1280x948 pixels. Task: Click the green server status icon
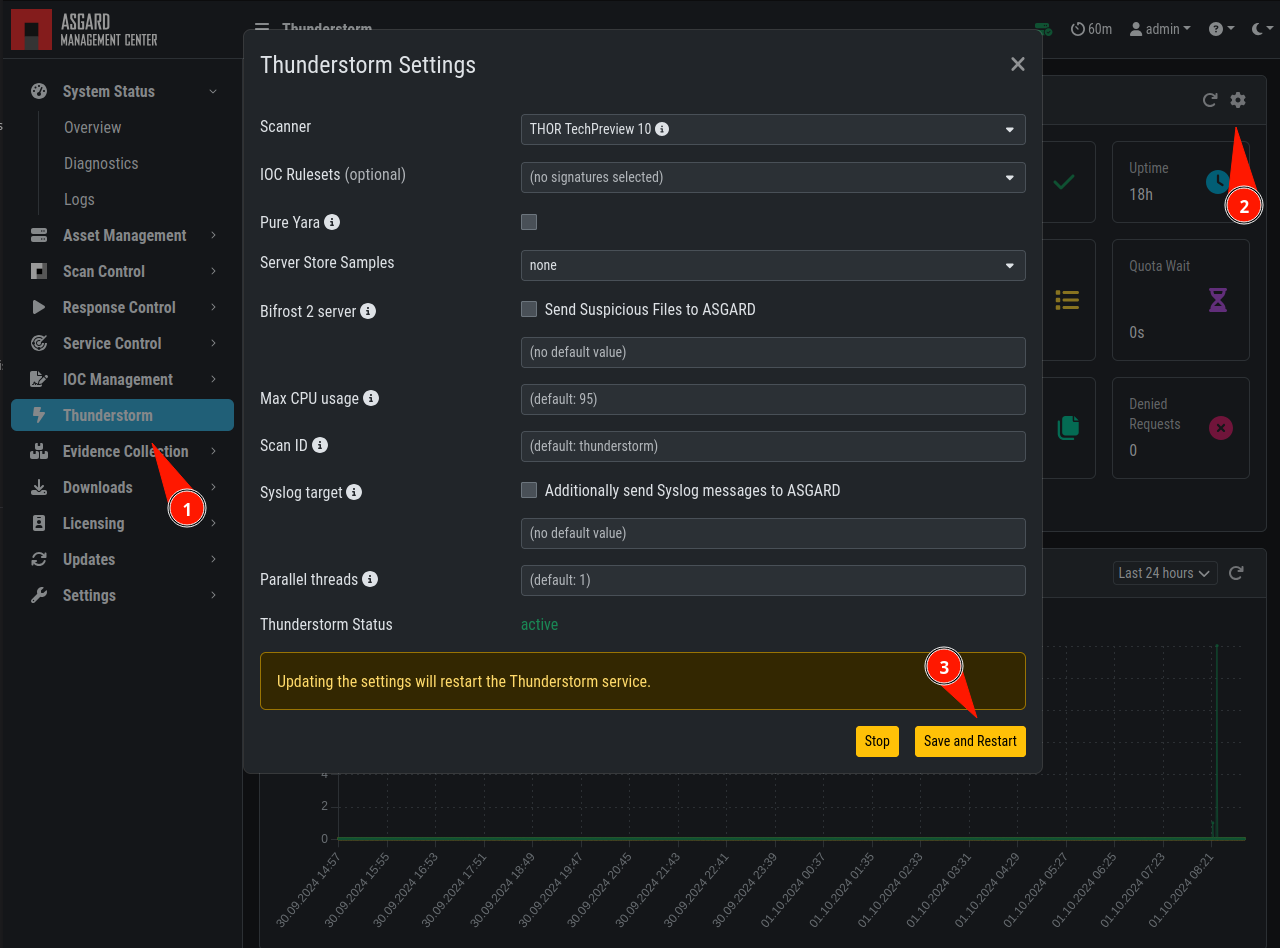(1044, 29)
